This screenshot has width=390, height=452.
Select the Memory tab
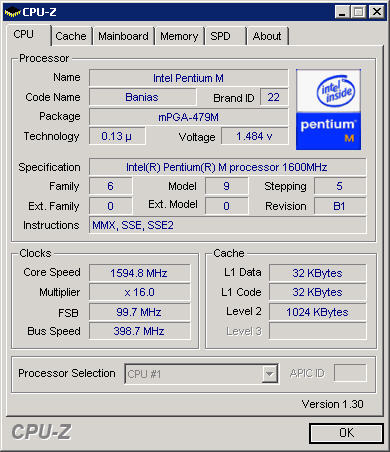pos(179,36)
